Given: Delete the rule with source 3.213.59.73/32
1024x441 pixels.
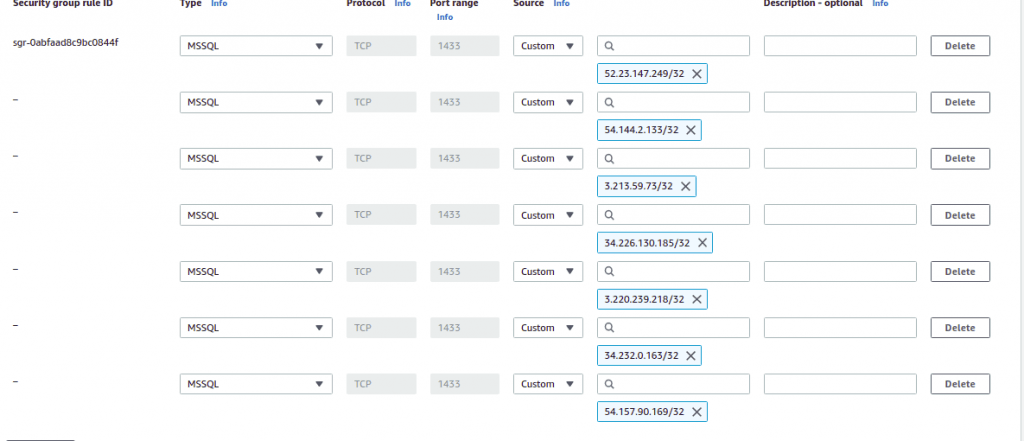Looking at the screenshot, I should tap(959, 158).
